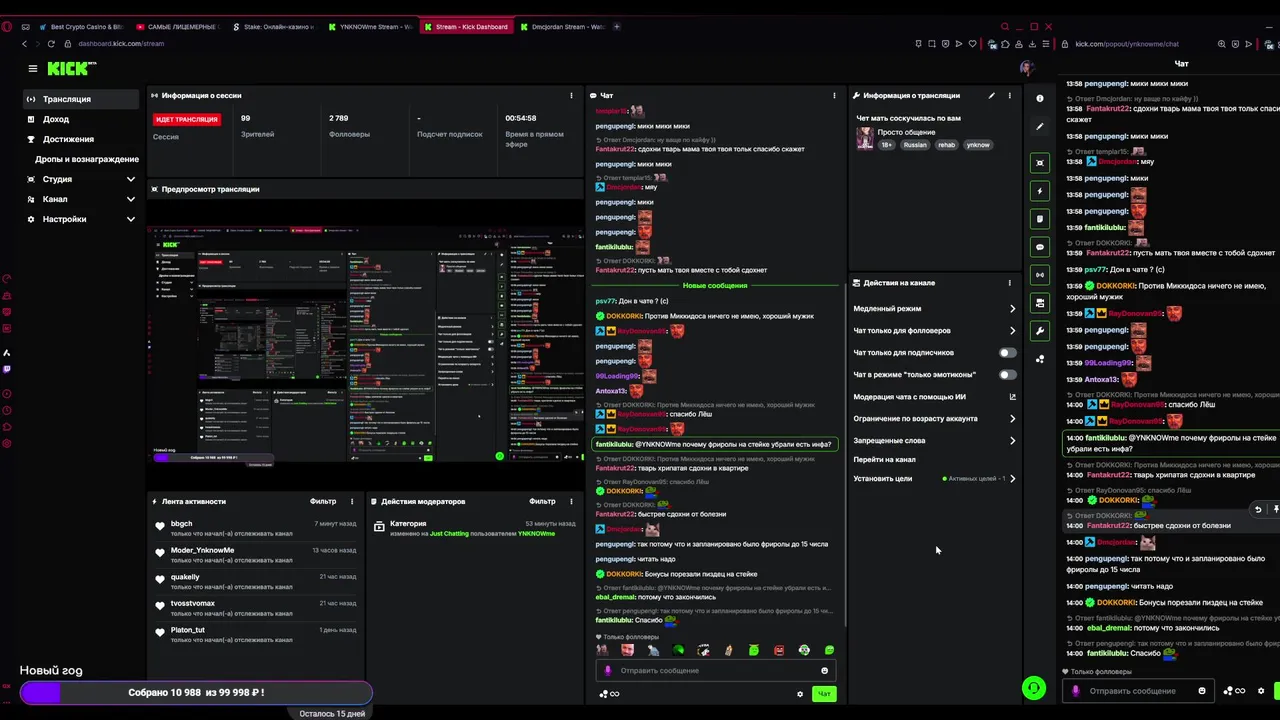Image resolution: width=1280 pixels, height=720 pixels.
Task: Select Дропы и вознаграждения in sidebar
Action: pos(87,159)
